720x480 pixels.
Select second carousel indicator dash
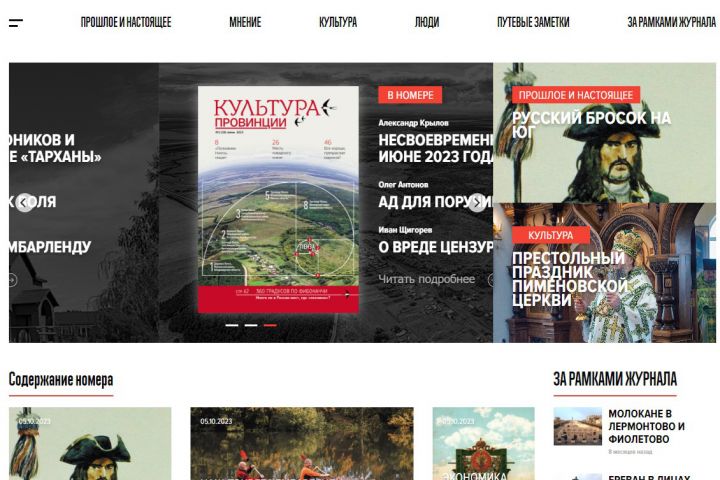coord(251,325)
